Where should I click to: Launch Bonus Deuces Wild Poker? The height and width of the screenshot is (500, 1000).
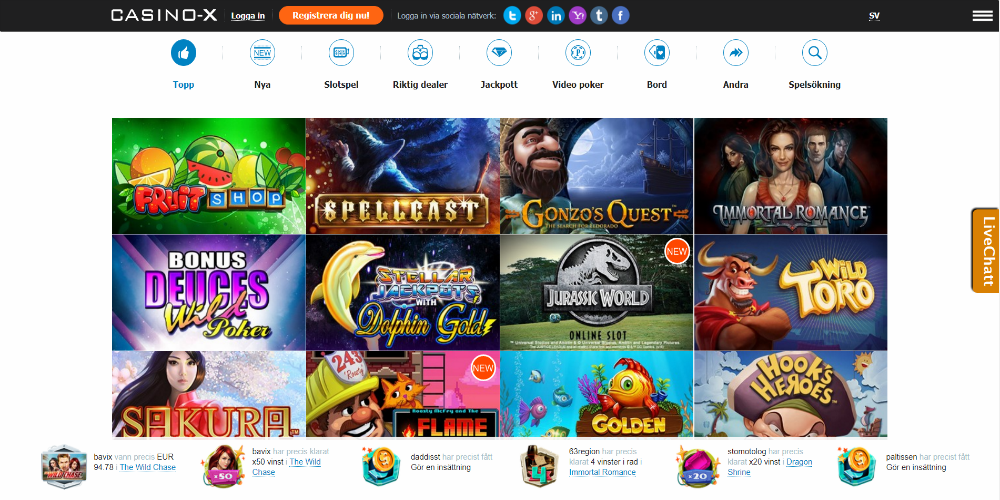pos(209,293)
